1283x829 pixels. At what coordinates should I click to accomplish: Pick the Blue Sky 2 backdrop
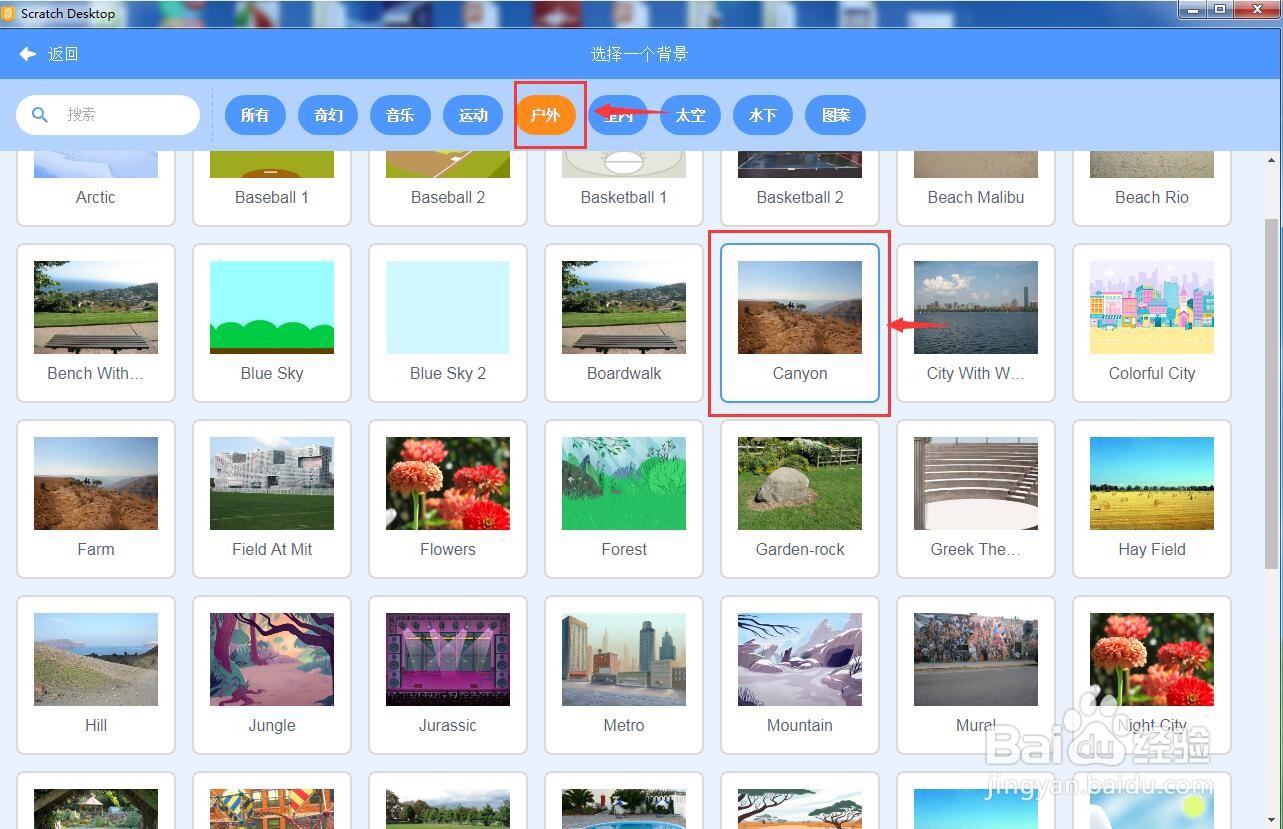(x=448, y=323)
